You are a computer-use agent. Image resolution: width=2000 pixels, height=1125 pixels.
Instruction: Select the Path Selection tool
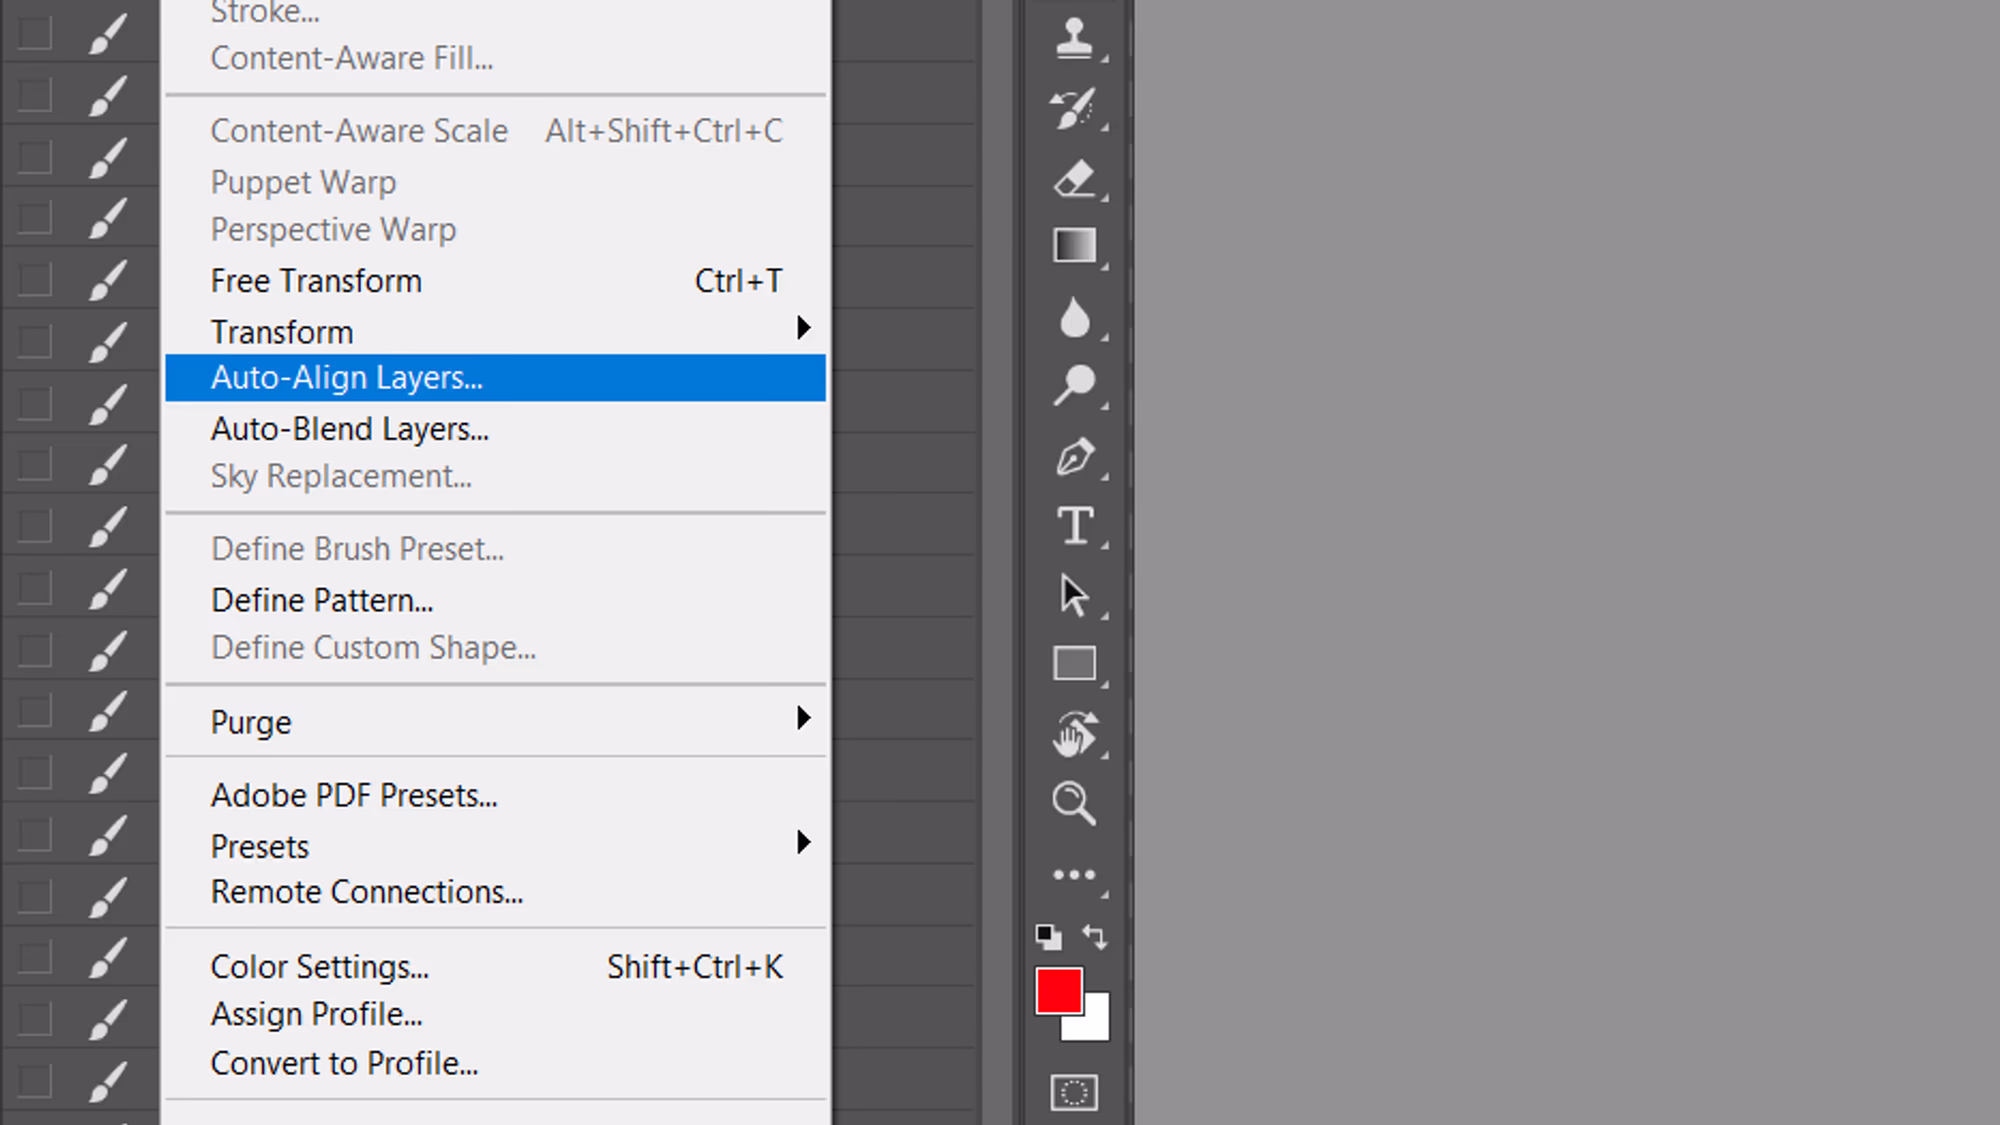[1074, 596]
